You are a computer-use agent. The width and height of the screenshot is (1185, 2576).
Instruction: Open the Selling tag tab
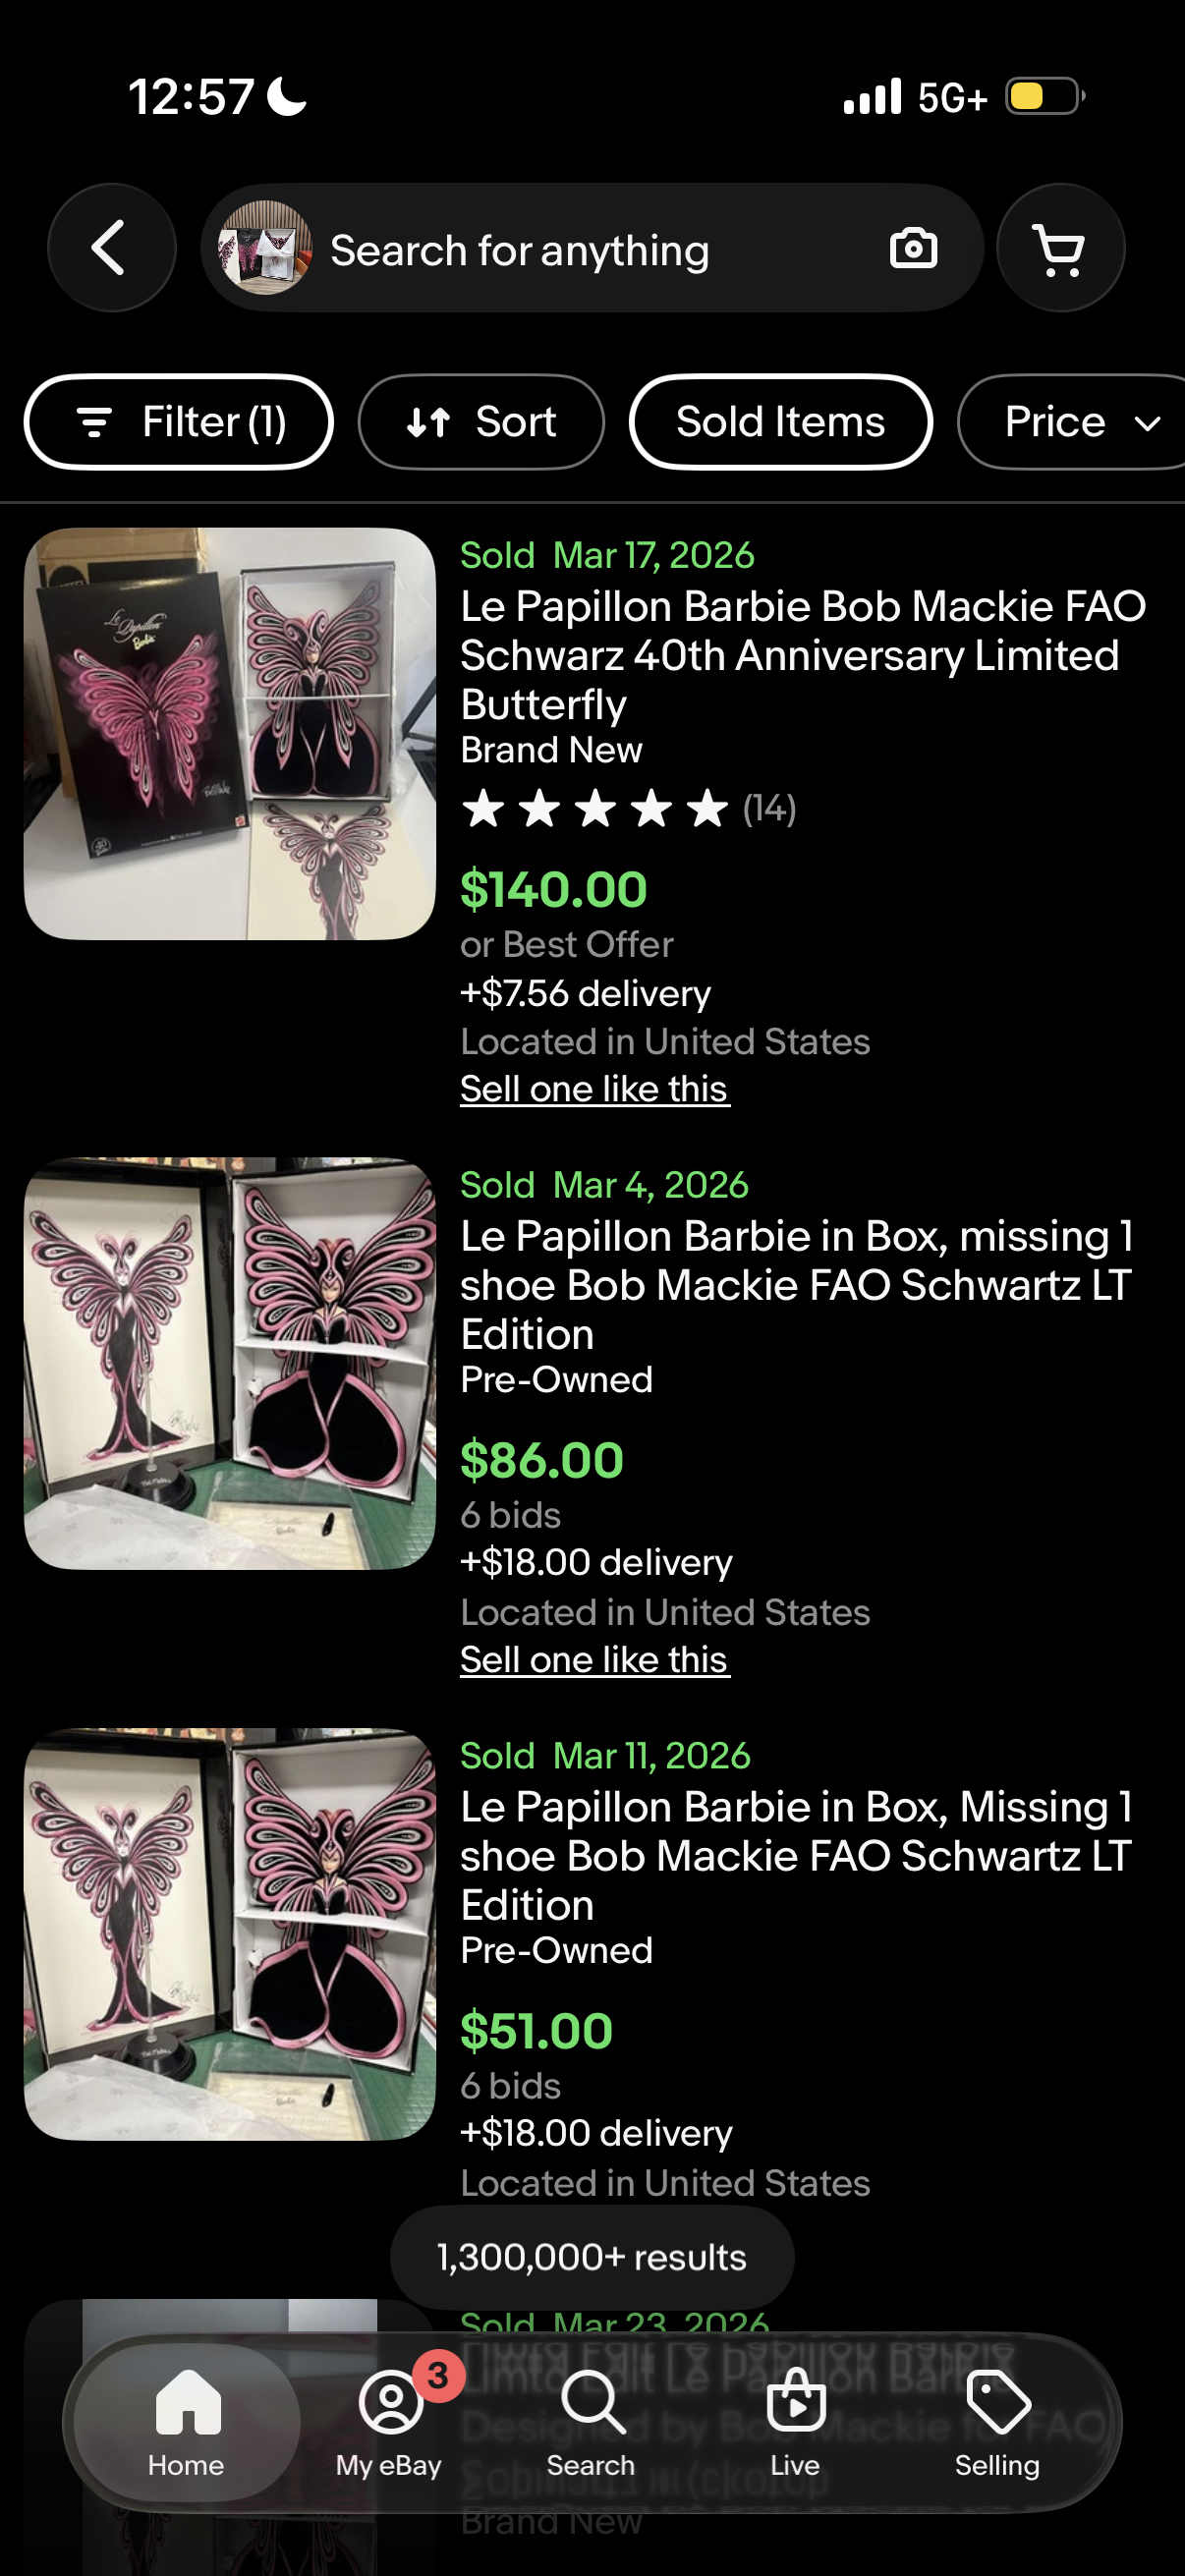click(997, 2421)
